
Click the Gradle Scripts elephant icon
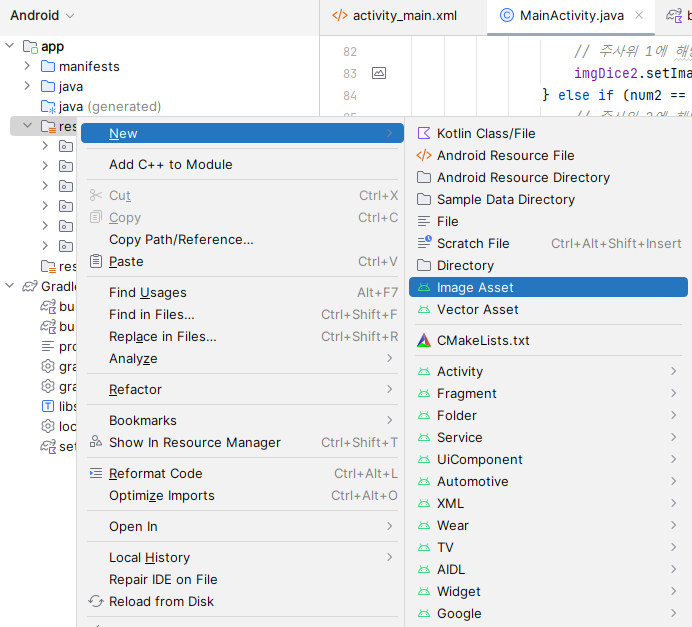[x=30, y=286]
